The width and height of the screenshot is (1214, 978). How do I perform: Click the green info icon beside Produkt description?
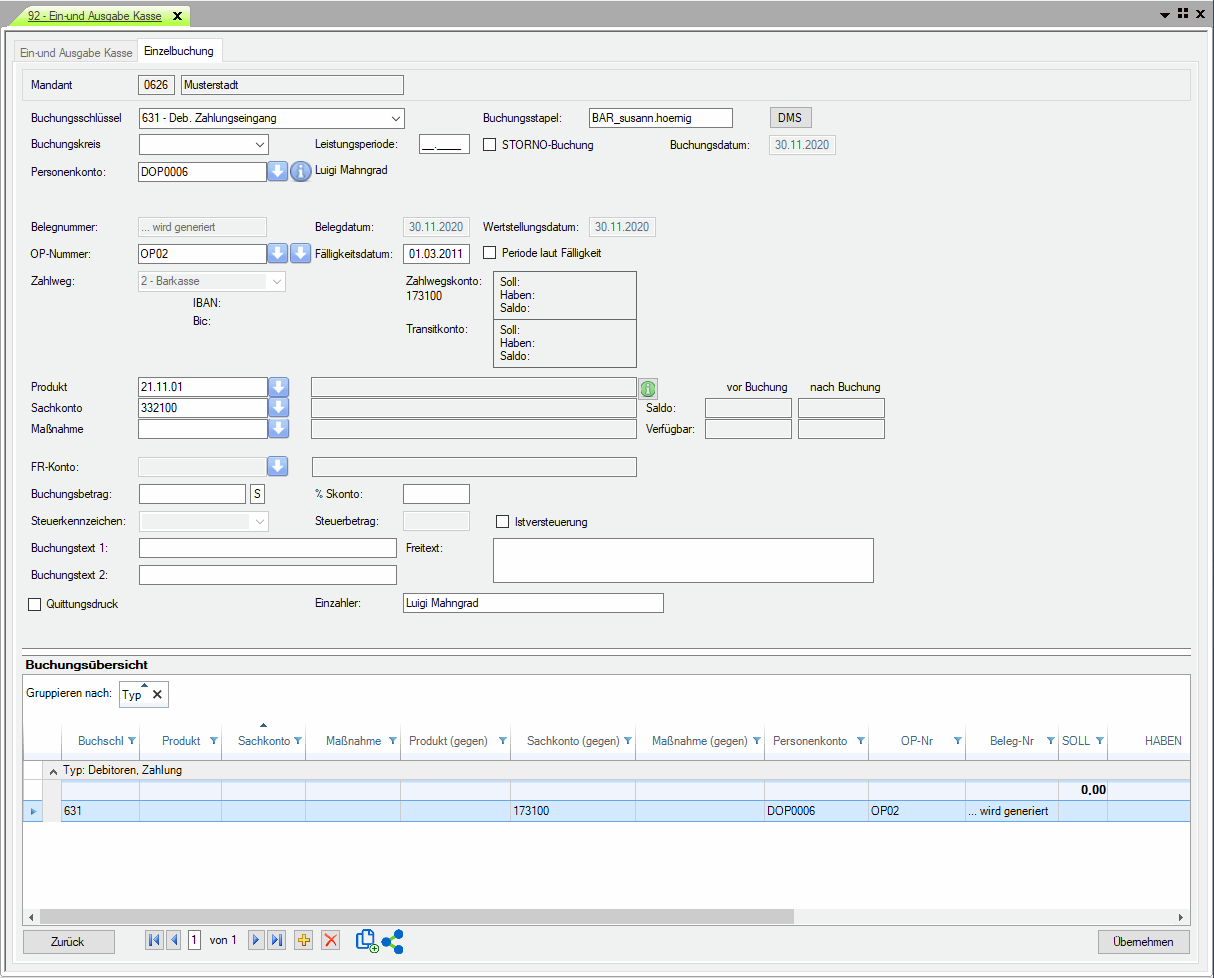tap(647, 388)
